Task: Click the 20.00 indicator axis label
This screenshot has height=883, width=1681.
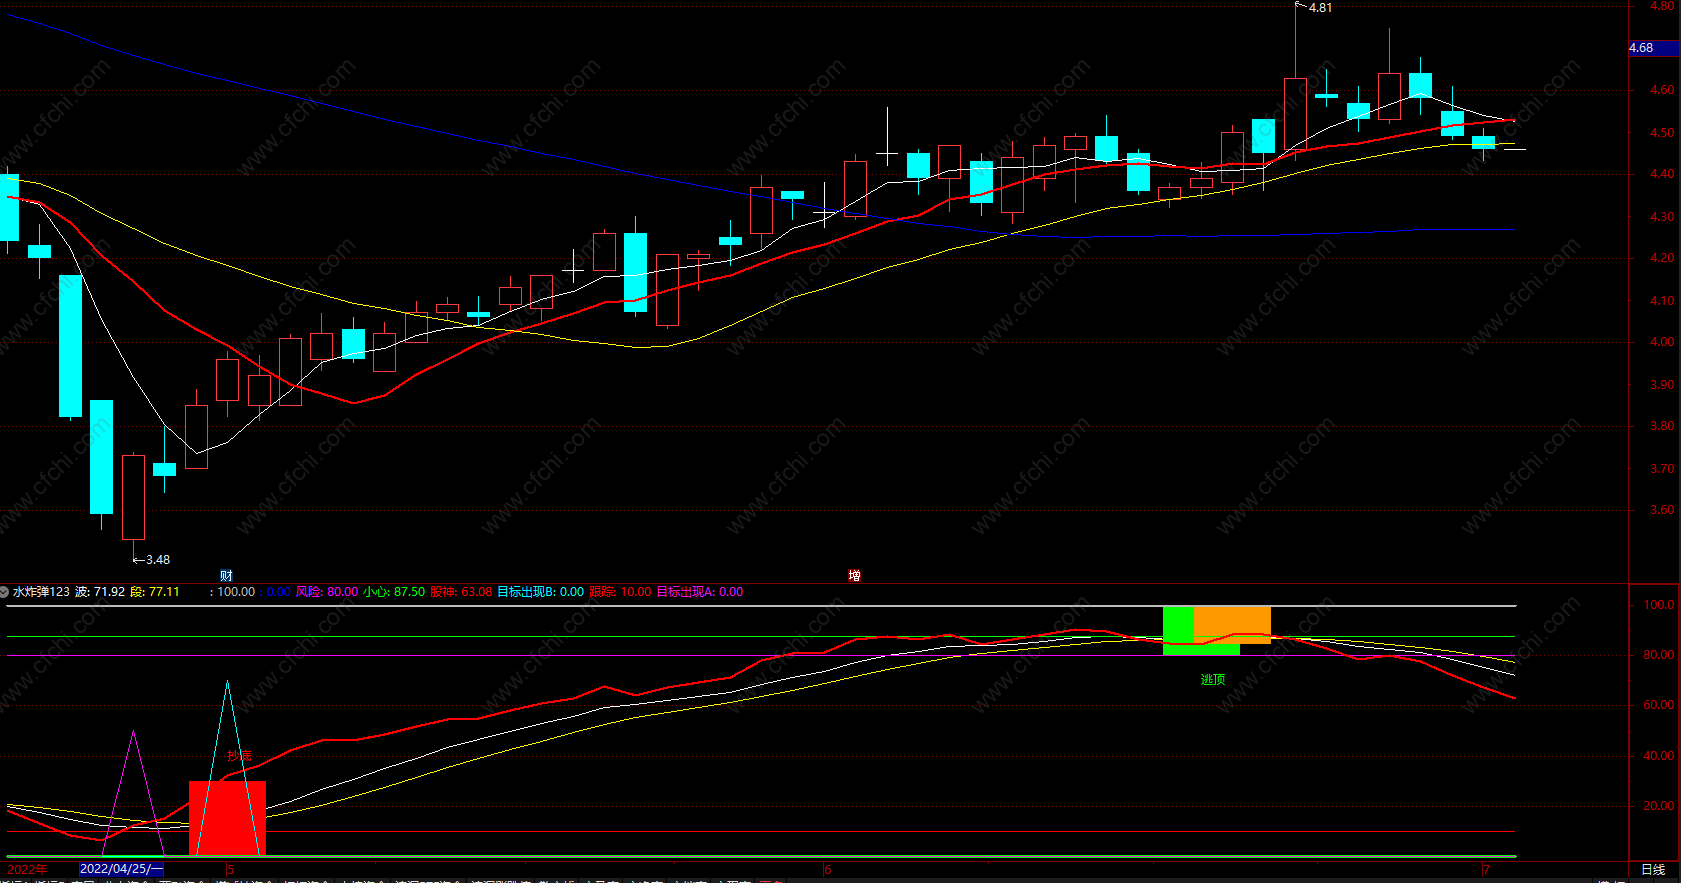Action: pos(1659,806)
